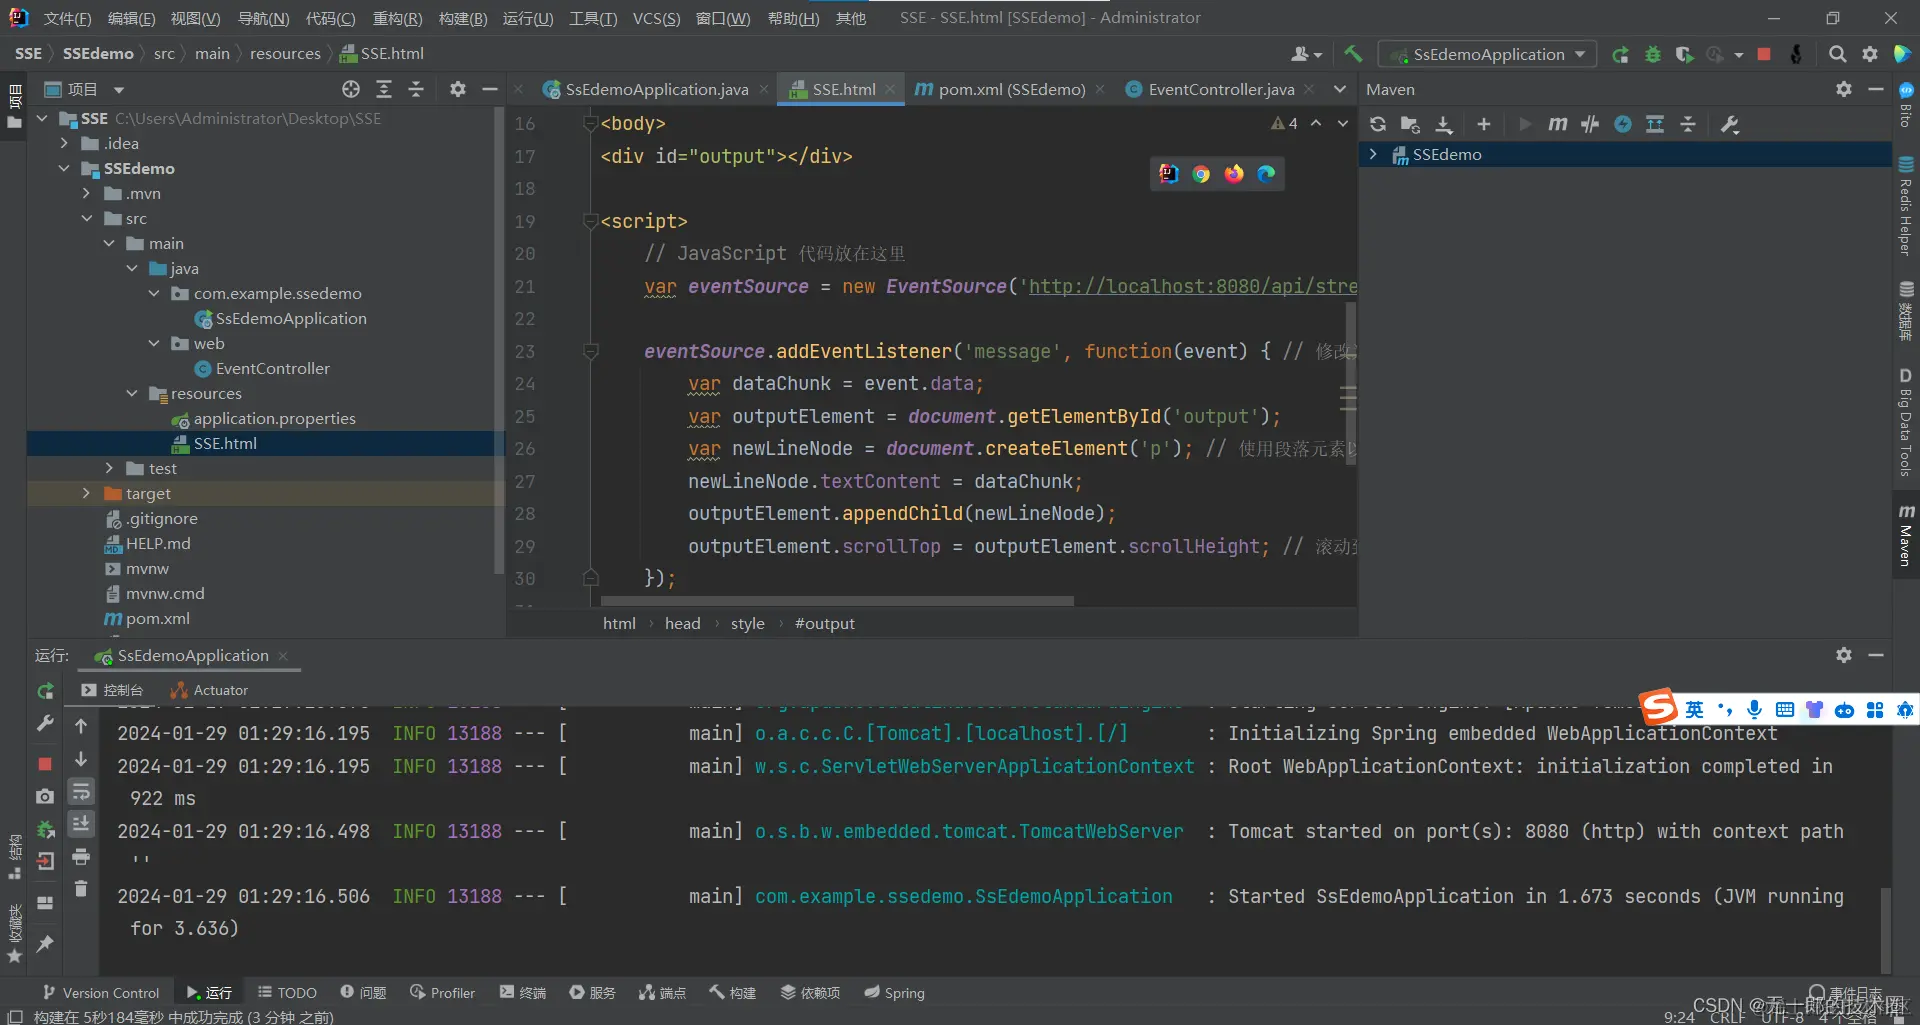Run with coverage icon in toolbar
The image size is (1920, 1025).
[1685, 54]
